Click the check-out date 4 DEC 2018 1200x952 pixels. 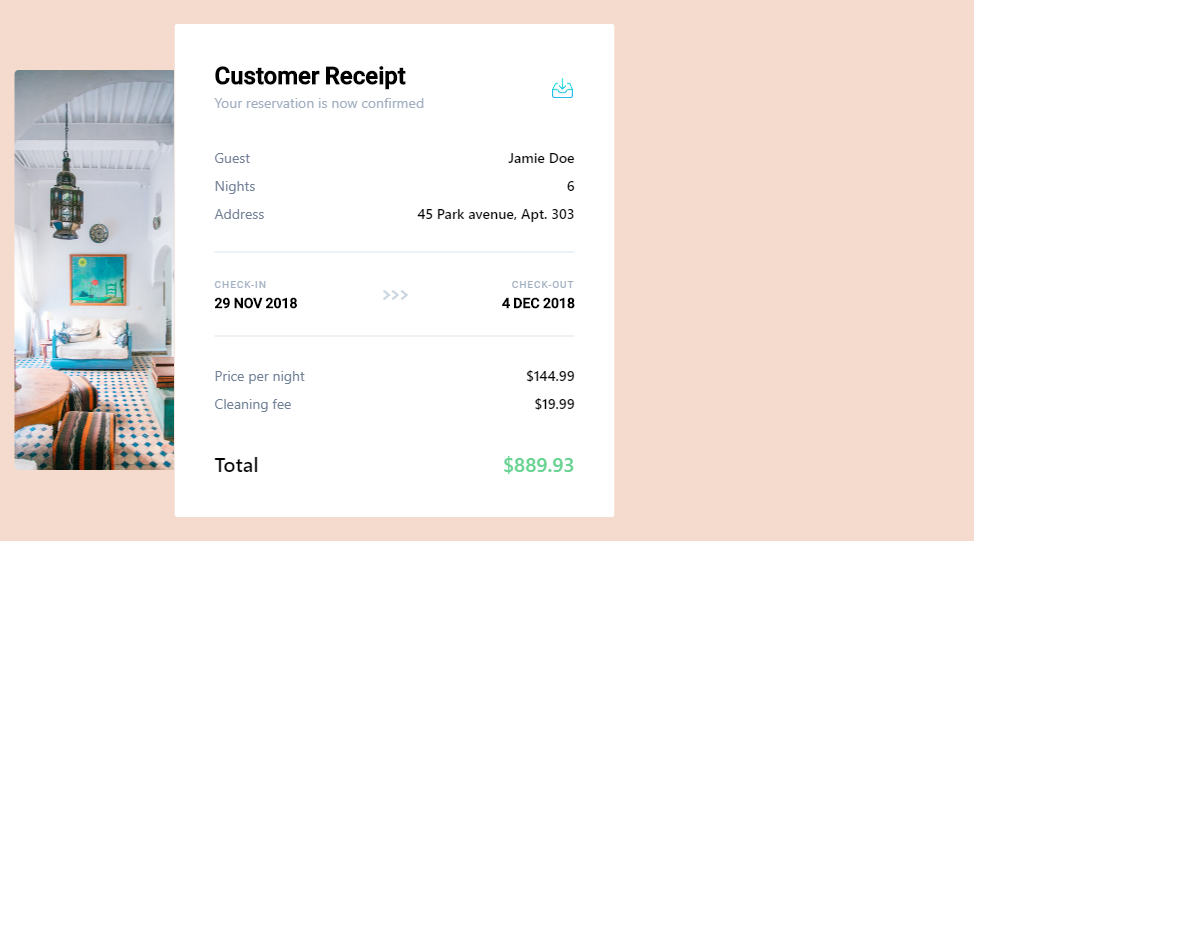[538, 303]
